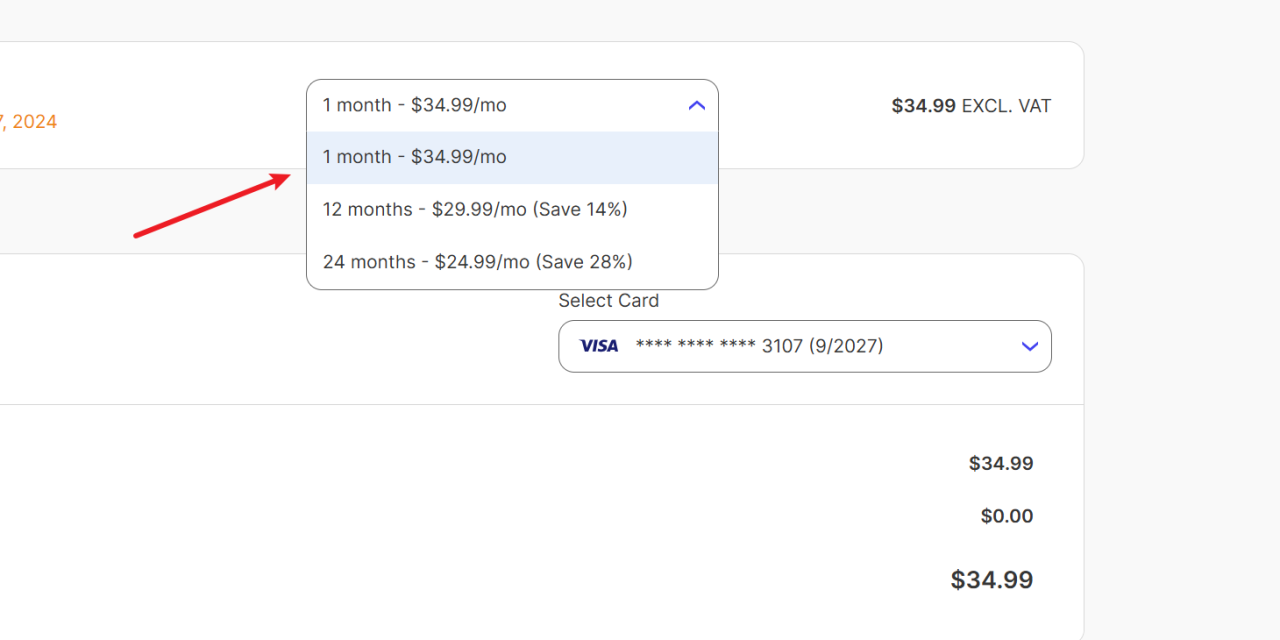The height and width of the screenshot is (640, 1280).
Task: Click the (9/2027) card expiry text
Action: 846,346
